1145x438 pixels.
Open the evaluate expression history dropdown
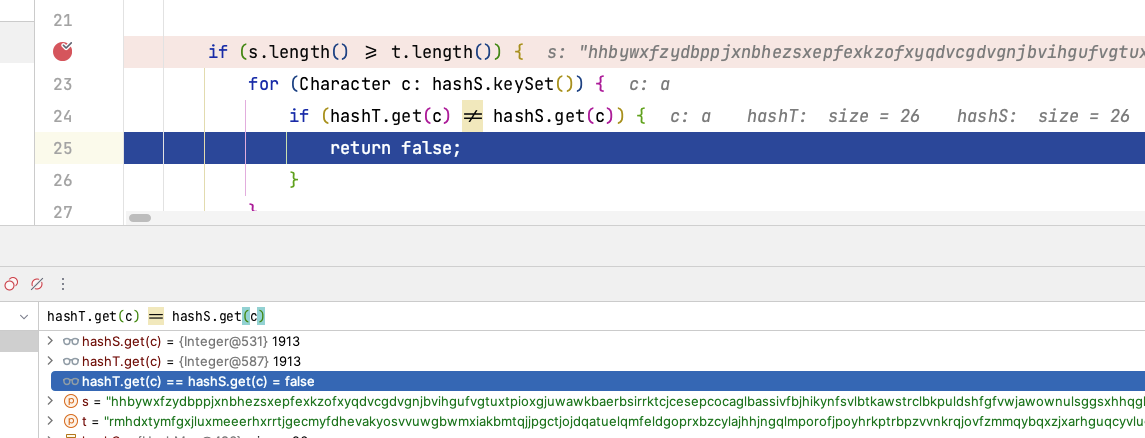click(24, 317)
